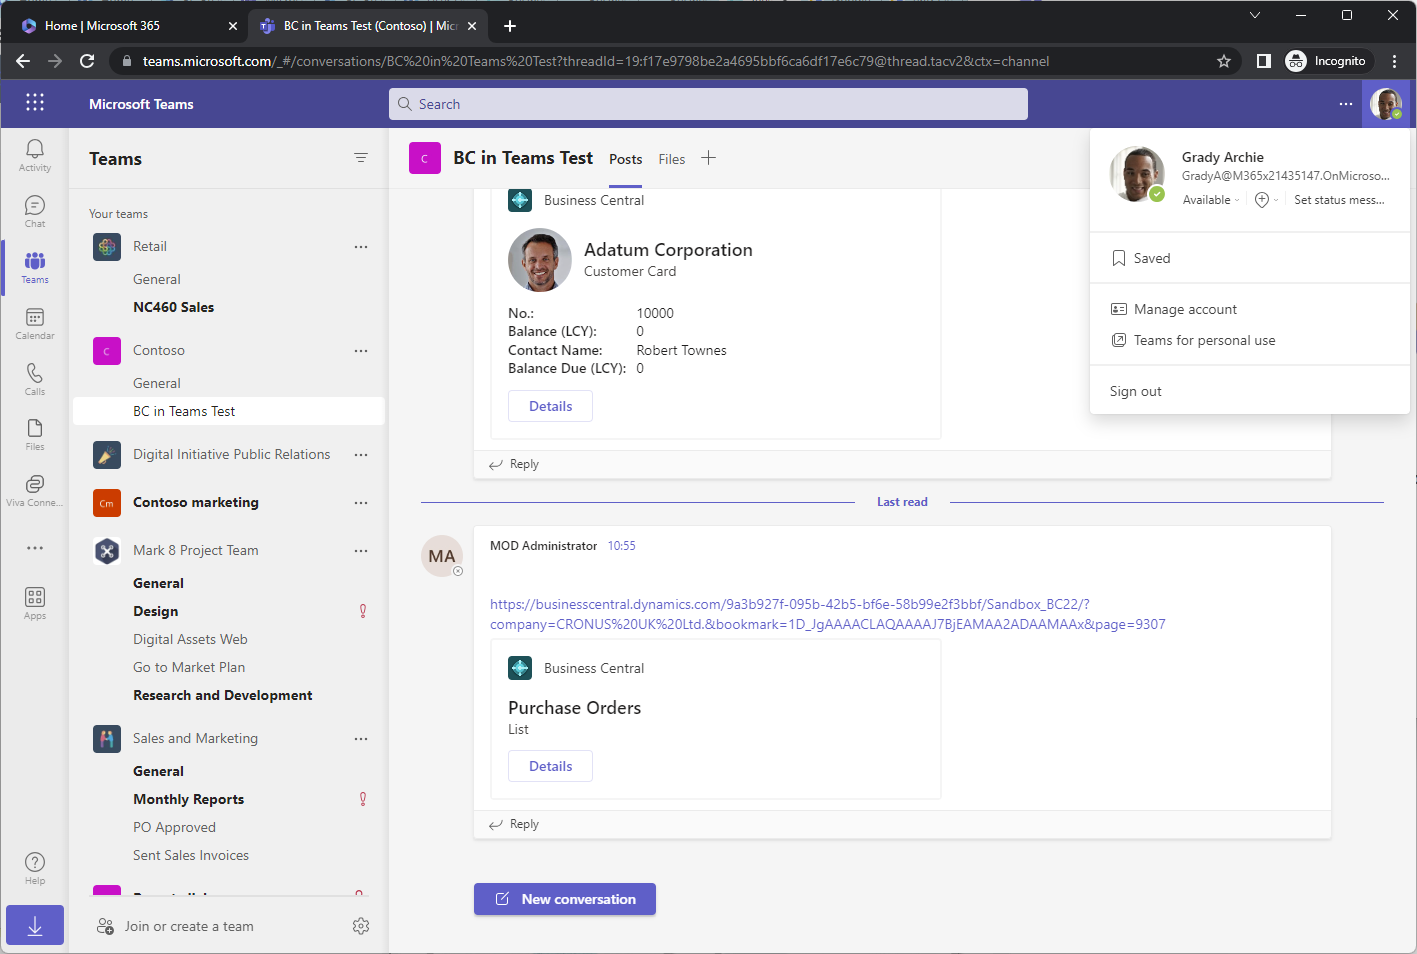Click the download desktop app icon
Image resolution: width=1417 pixels, height=954 pixels.
point(35,926)
